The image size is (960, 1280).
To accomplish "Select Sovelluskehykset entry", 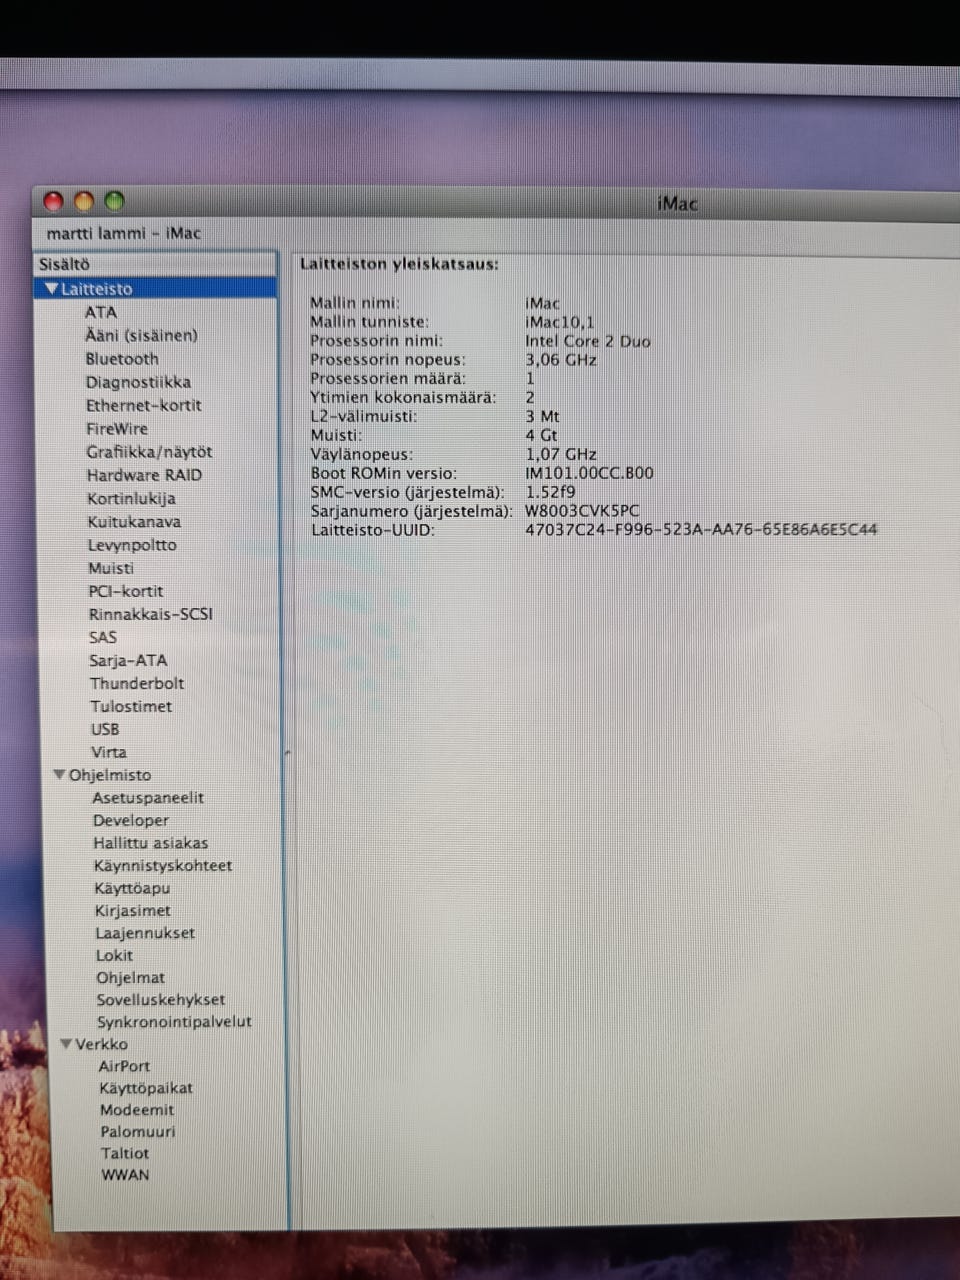I will [x=161, y=1000].
